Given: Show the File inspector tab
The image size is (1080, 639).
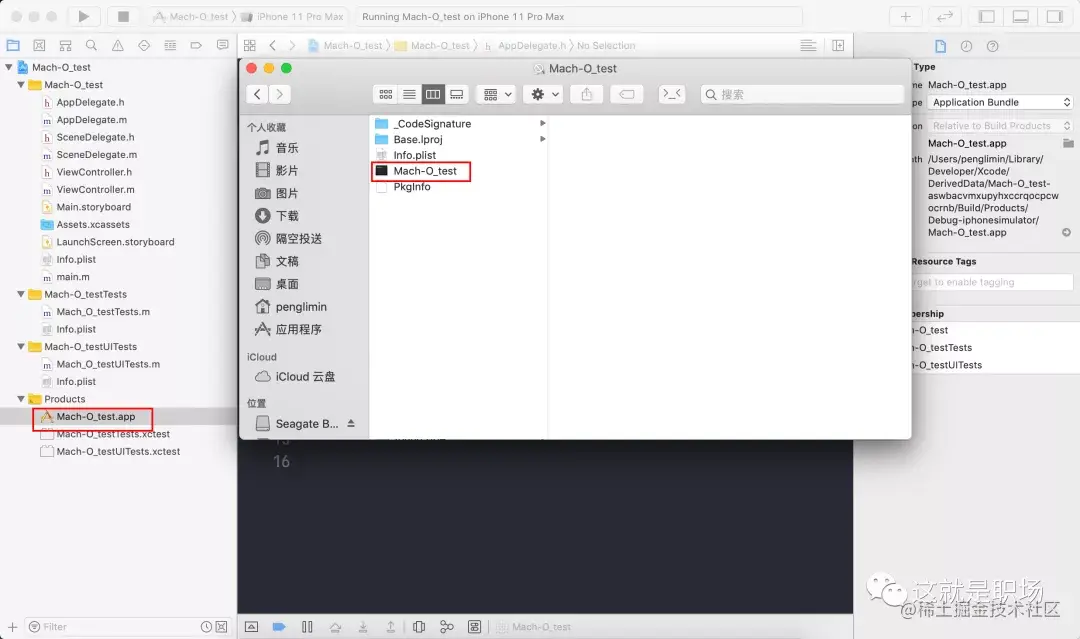Looking at the screenshot, I should (940, 46).
